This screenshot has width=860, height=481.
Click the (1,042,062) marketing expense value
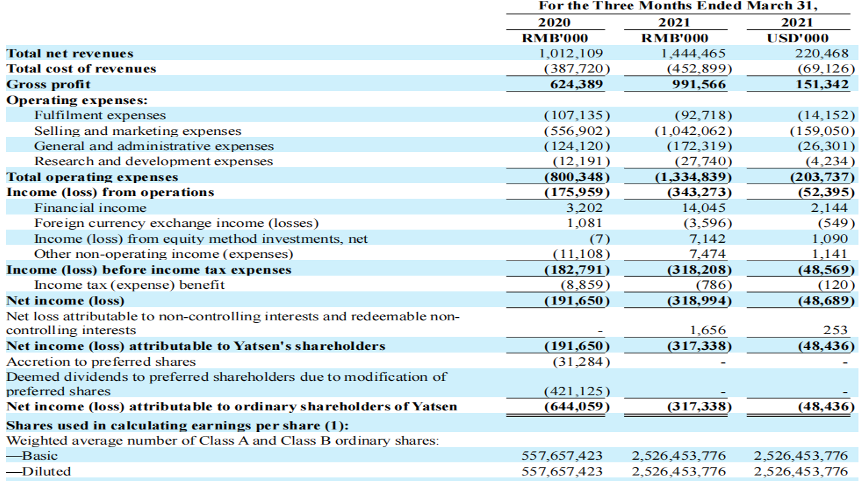click(x=693, y=131)
